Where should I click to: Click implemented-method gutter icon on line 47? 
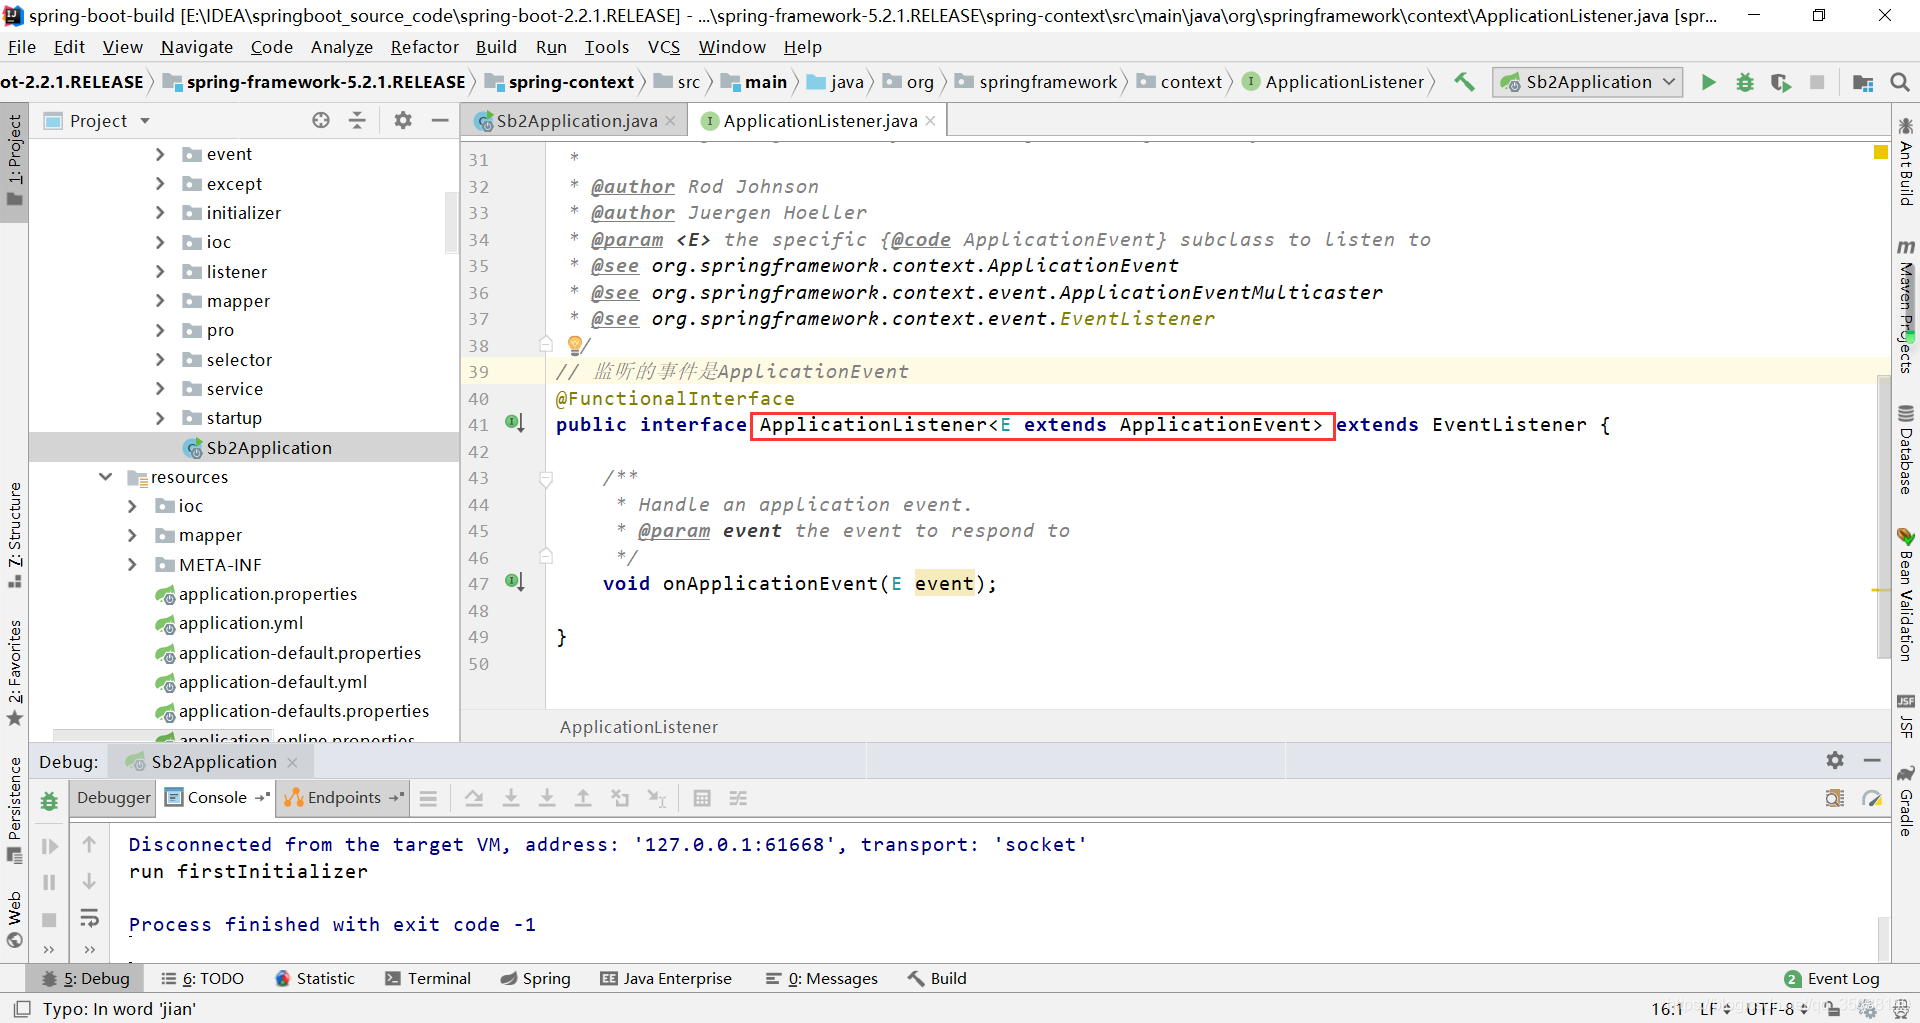click(515, 581)
